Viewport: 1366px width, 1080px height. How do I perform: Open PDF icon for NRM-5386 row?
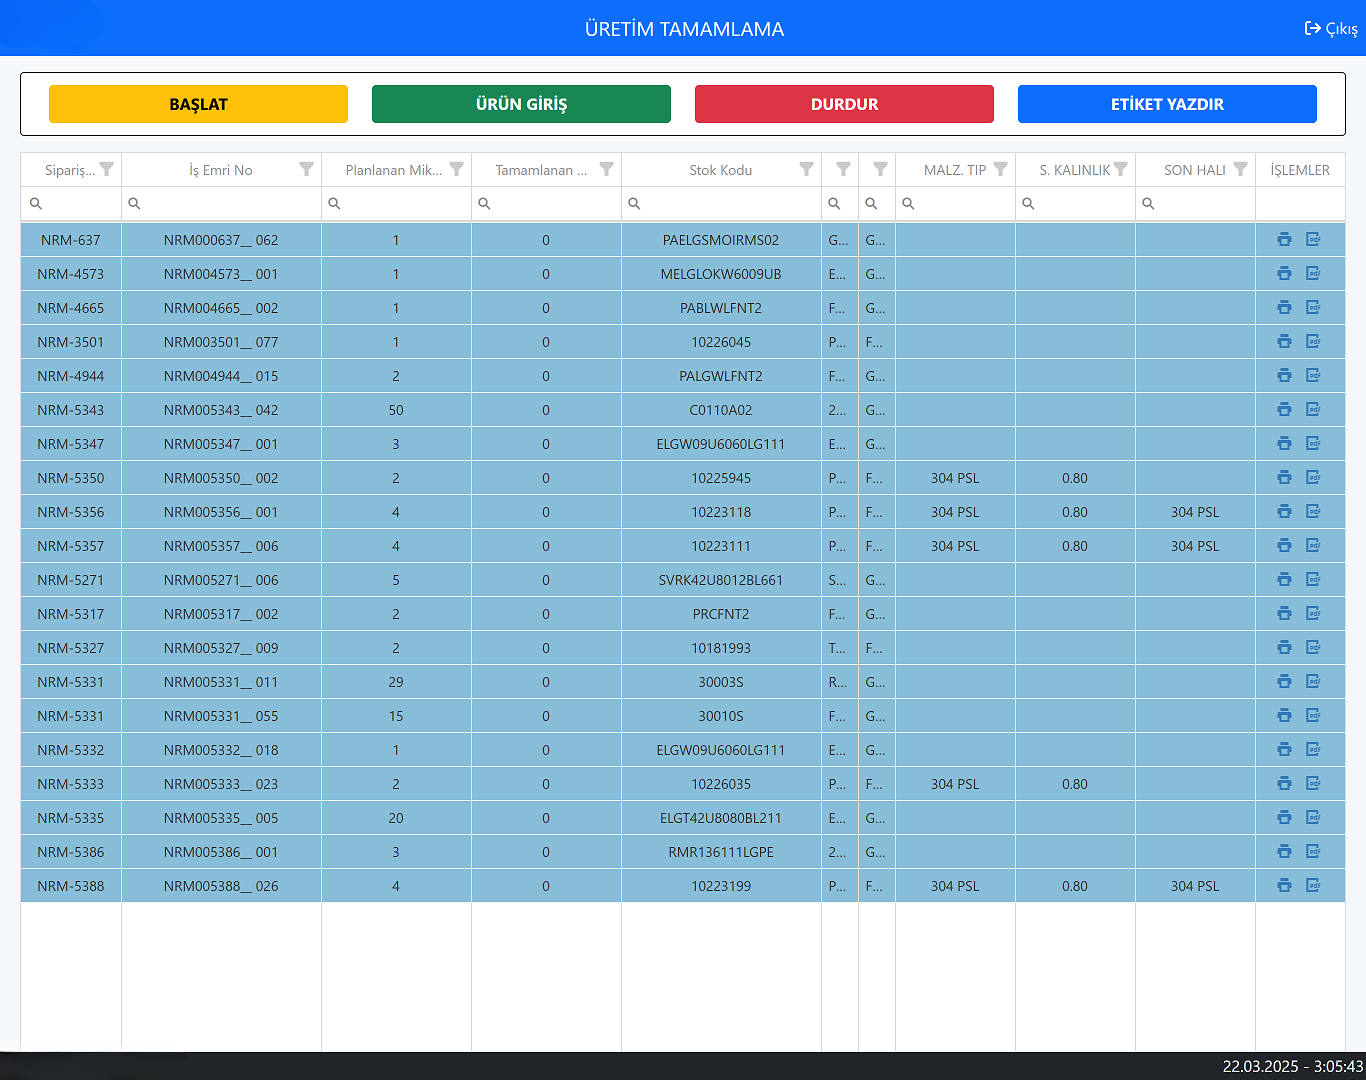click(1313, 852)
